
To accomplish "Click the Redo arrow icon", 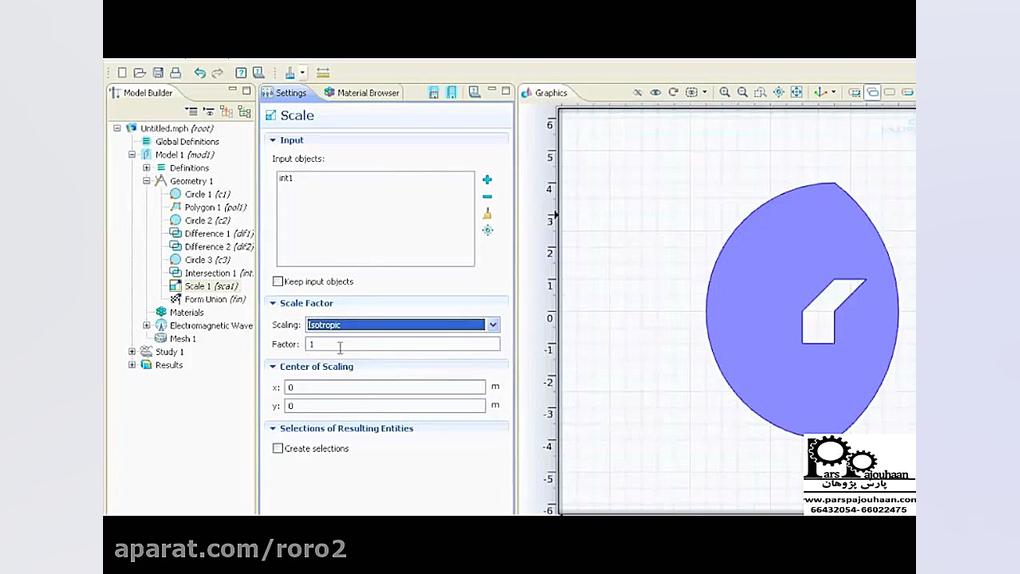I will pyautogui.click(x=217, y=73).
